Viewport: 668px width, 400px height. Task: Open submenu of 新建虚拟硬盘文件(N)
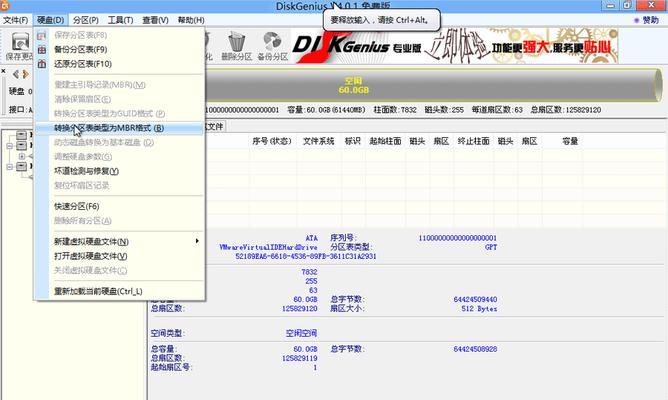(197, 241)
